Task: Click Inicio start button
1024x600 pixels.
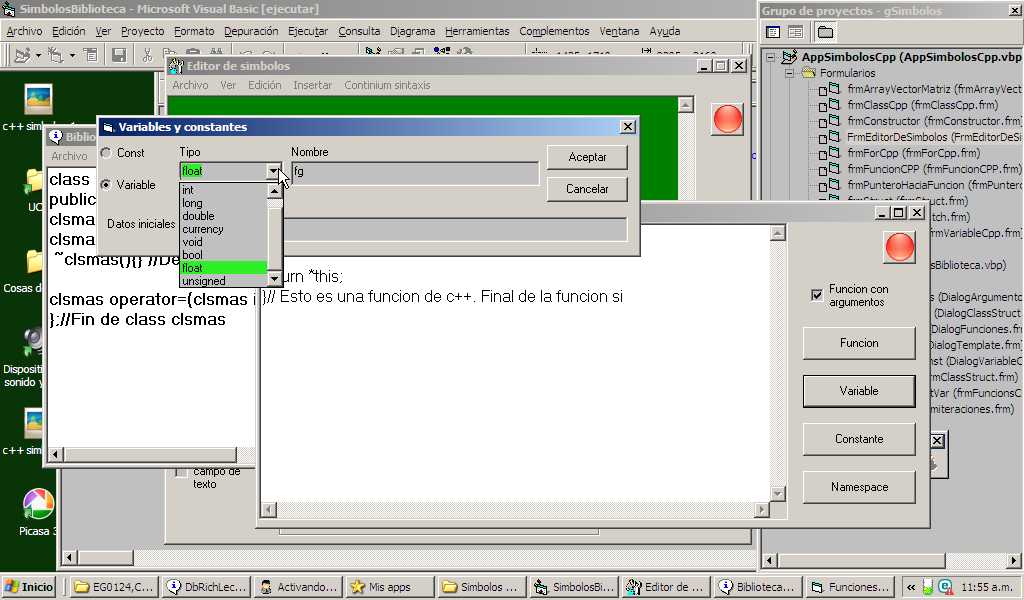Action: pos(29,587)
